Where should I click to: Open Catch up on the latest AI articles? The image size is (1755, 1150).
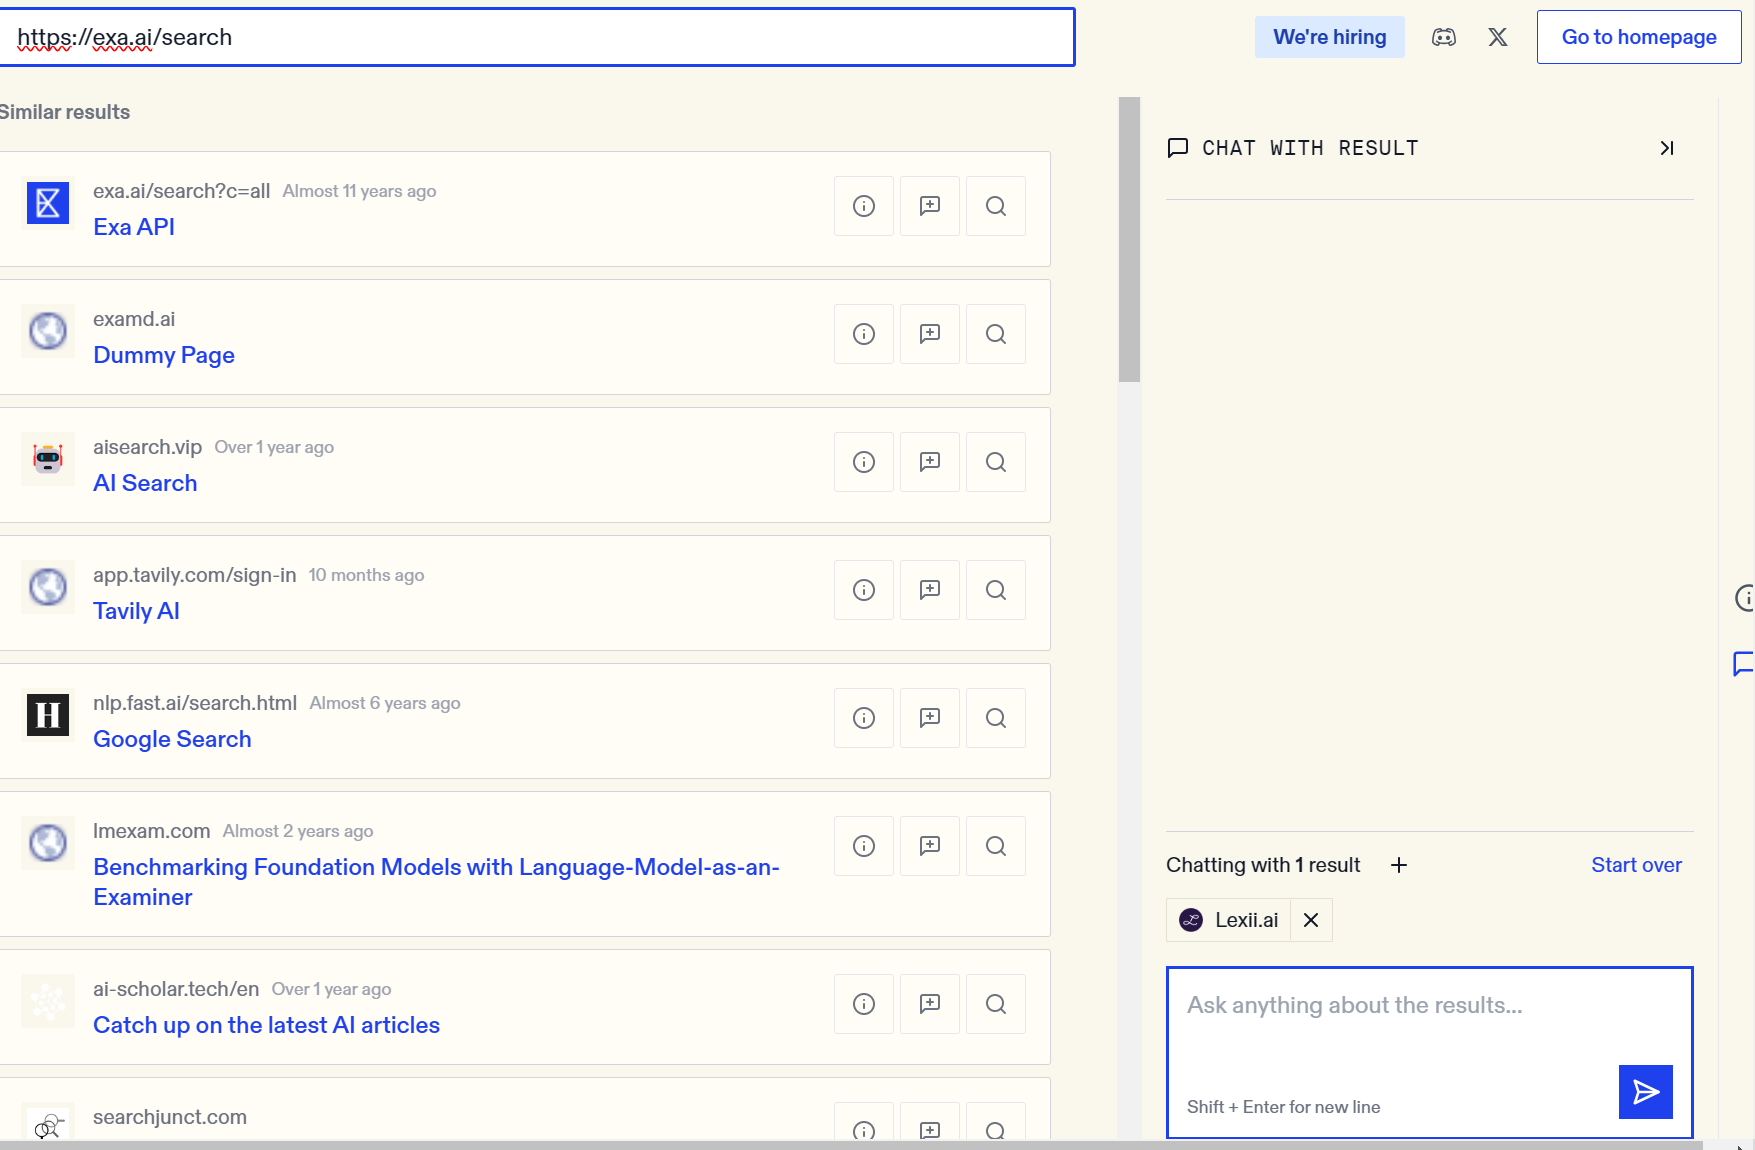click(266, 1025)
